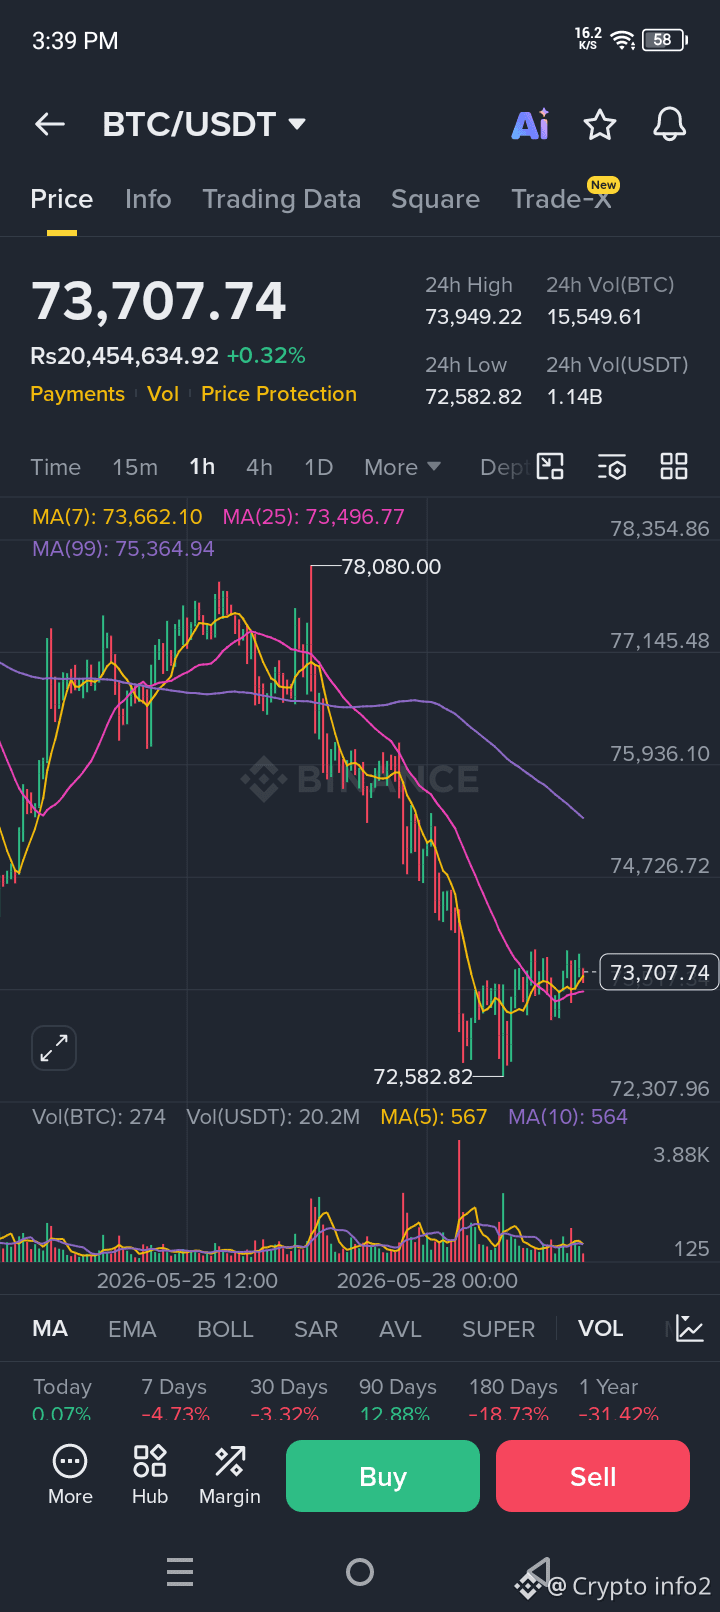This screenshot has height=1612, width=720.
Task: Tap the Today performance value
Action: [x=61, y=1414]
